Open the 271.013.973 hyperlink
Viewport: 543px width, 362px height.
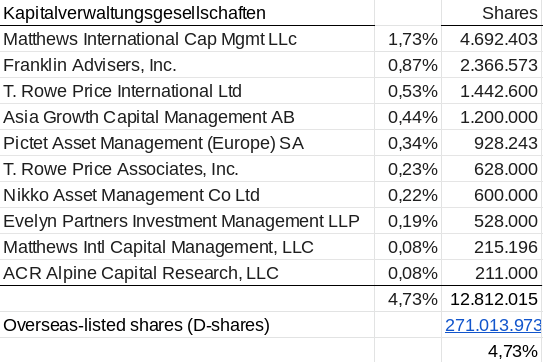[493, 325]
